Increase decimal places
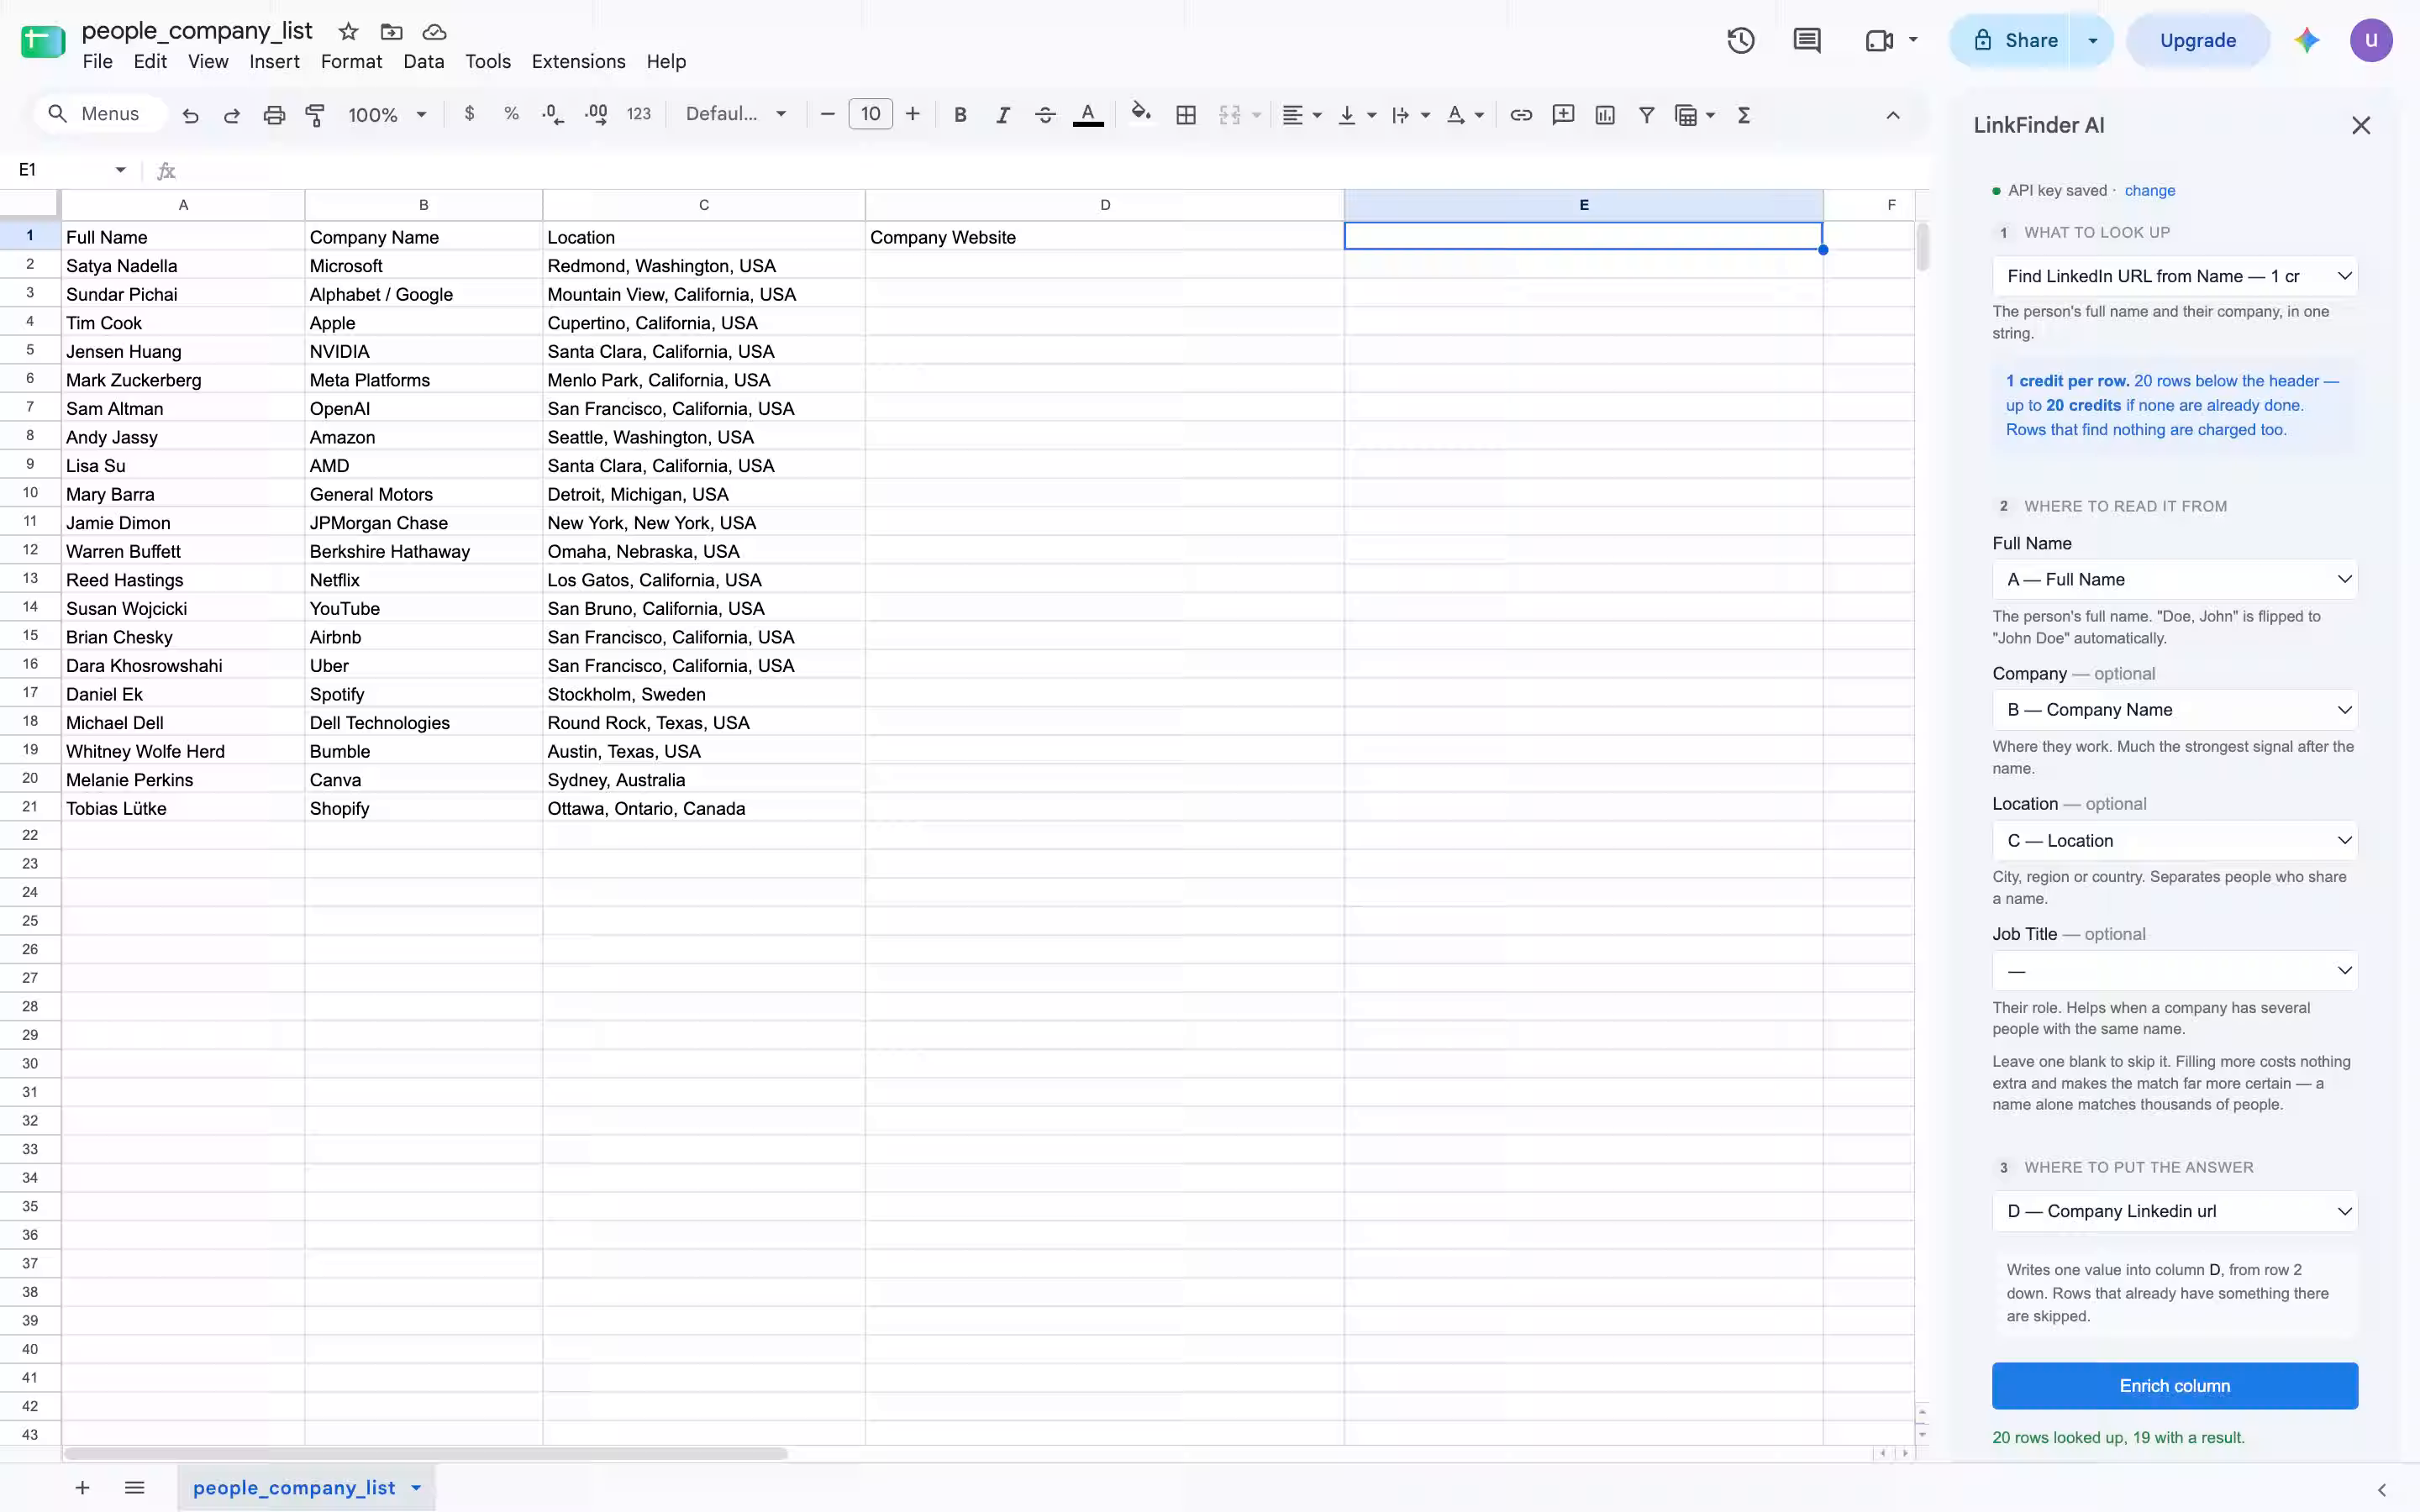Screen dimensions: 2420x1512 596,114
